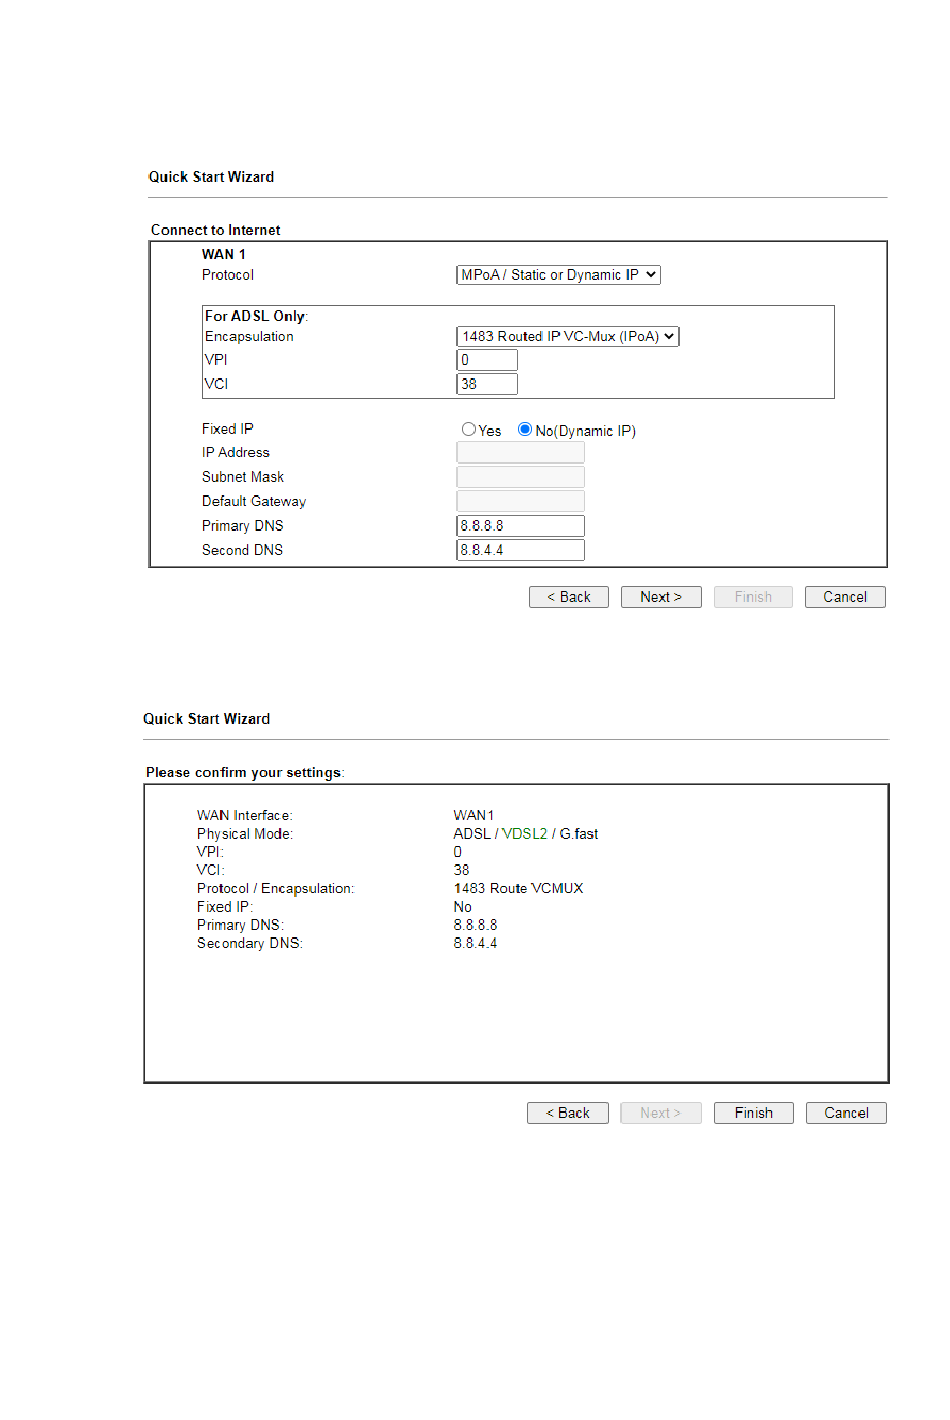Click Cancel in Connect to Internet wizard
The height and width of the screenshot is (1420, 950).
[845, 597]
